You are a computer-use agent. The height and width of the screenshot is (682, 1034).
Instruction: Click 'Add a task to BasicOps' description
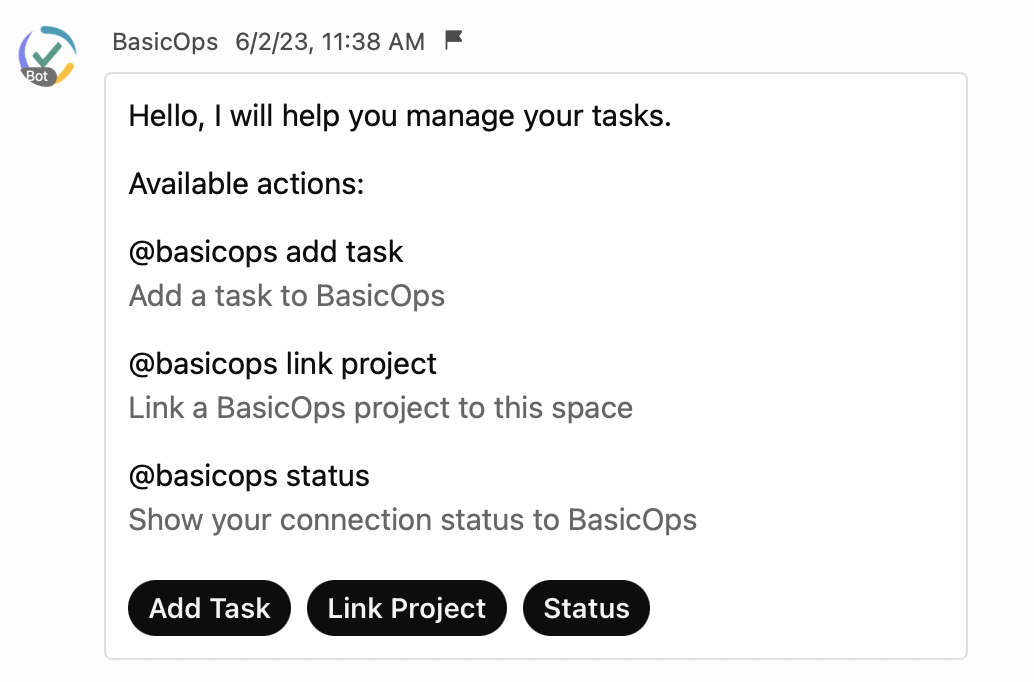coord(287,295)
